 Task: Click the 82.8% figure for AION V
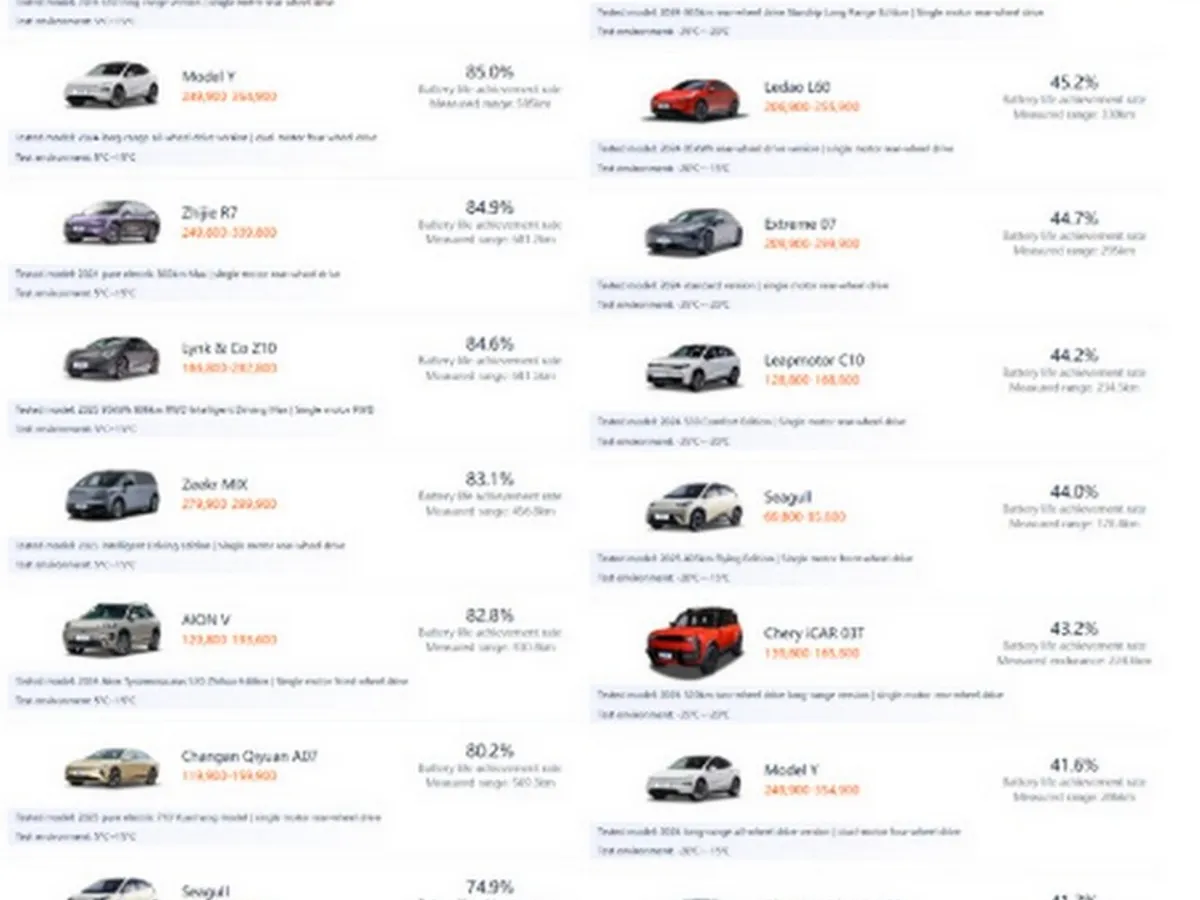tap(489, 615)
